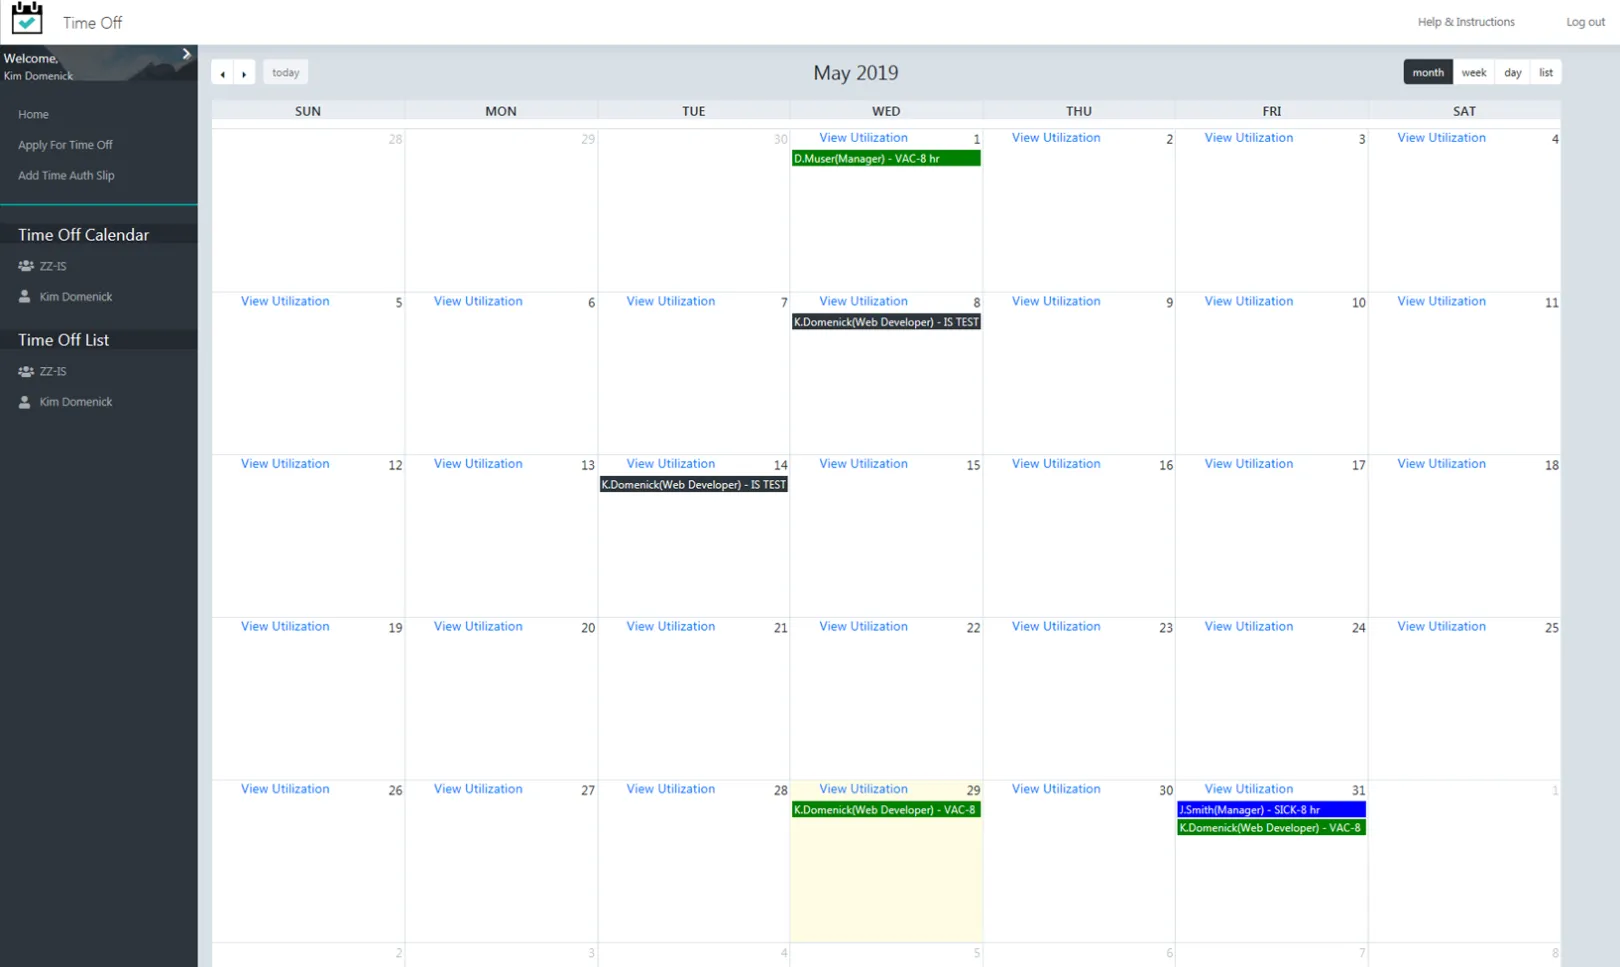View Utilization for May 21
The width and height of the screenshot is (1620, 967).
(671, 627)
